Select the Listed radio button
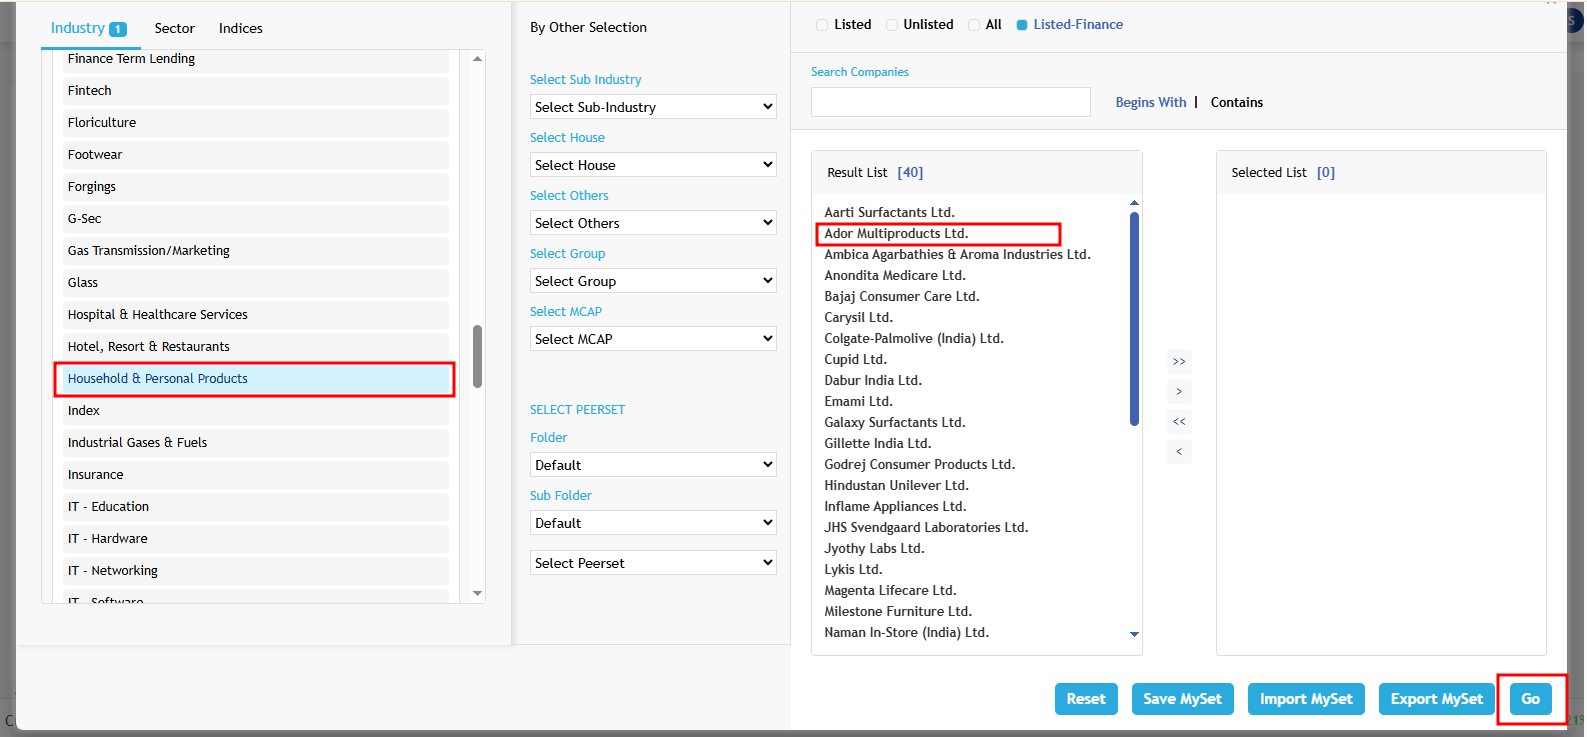Viewport: 1587px width, 737px height. [x=822, y=25]
